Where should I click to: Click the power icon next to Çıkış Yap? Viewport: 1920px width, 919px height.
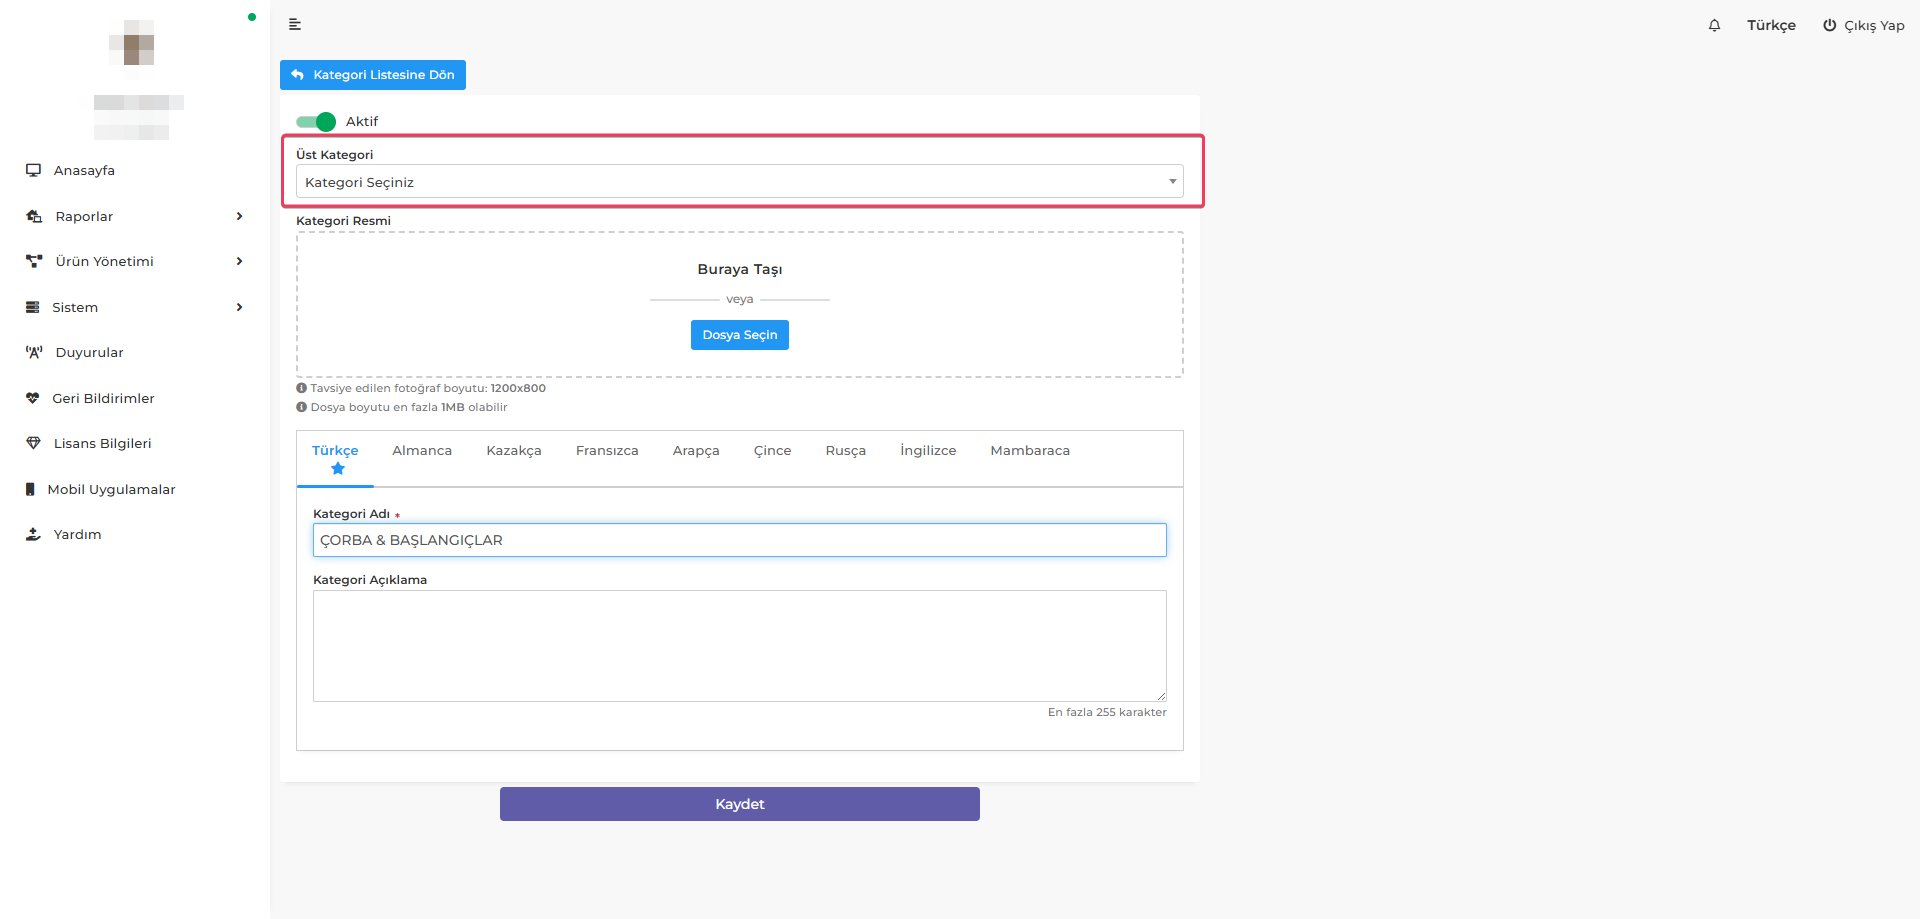click(1829, 25)
